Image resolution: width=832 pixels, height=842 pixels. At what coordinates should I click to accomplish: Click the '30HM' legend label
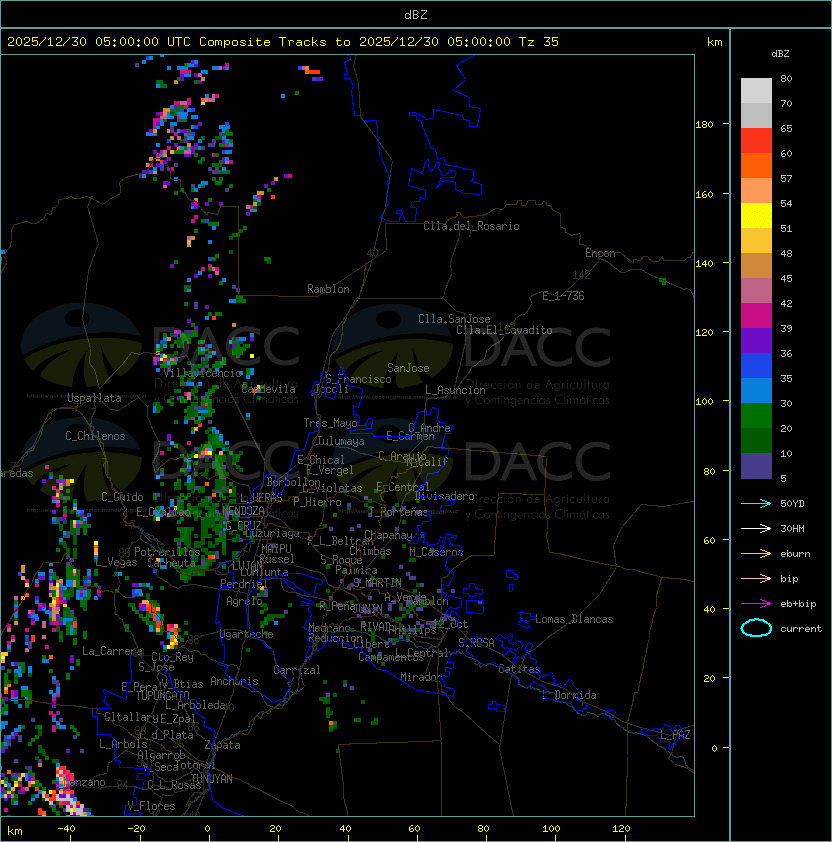pos(792,528)
